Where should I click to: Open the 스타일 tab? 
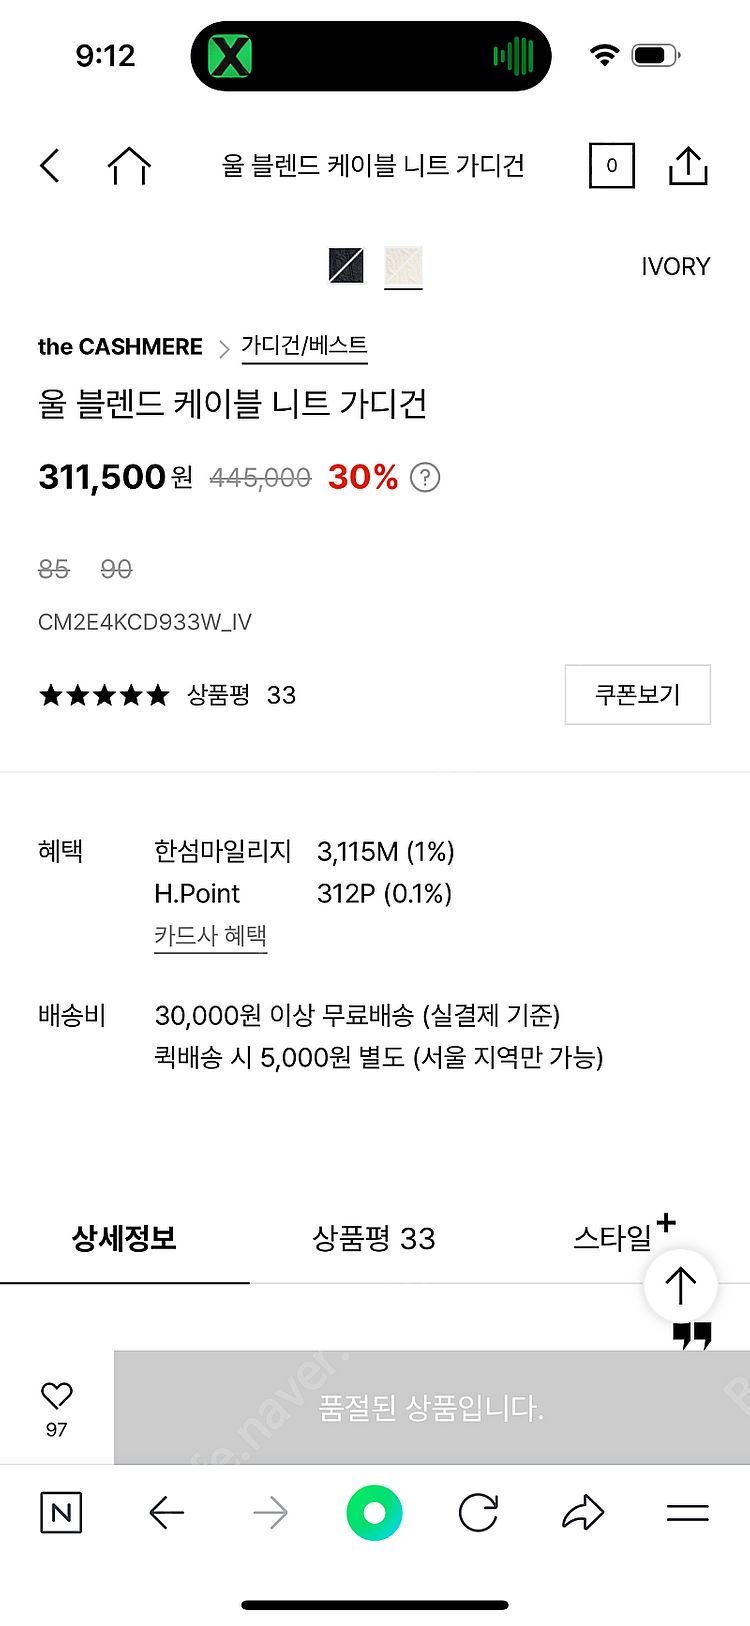point(613,1239)
